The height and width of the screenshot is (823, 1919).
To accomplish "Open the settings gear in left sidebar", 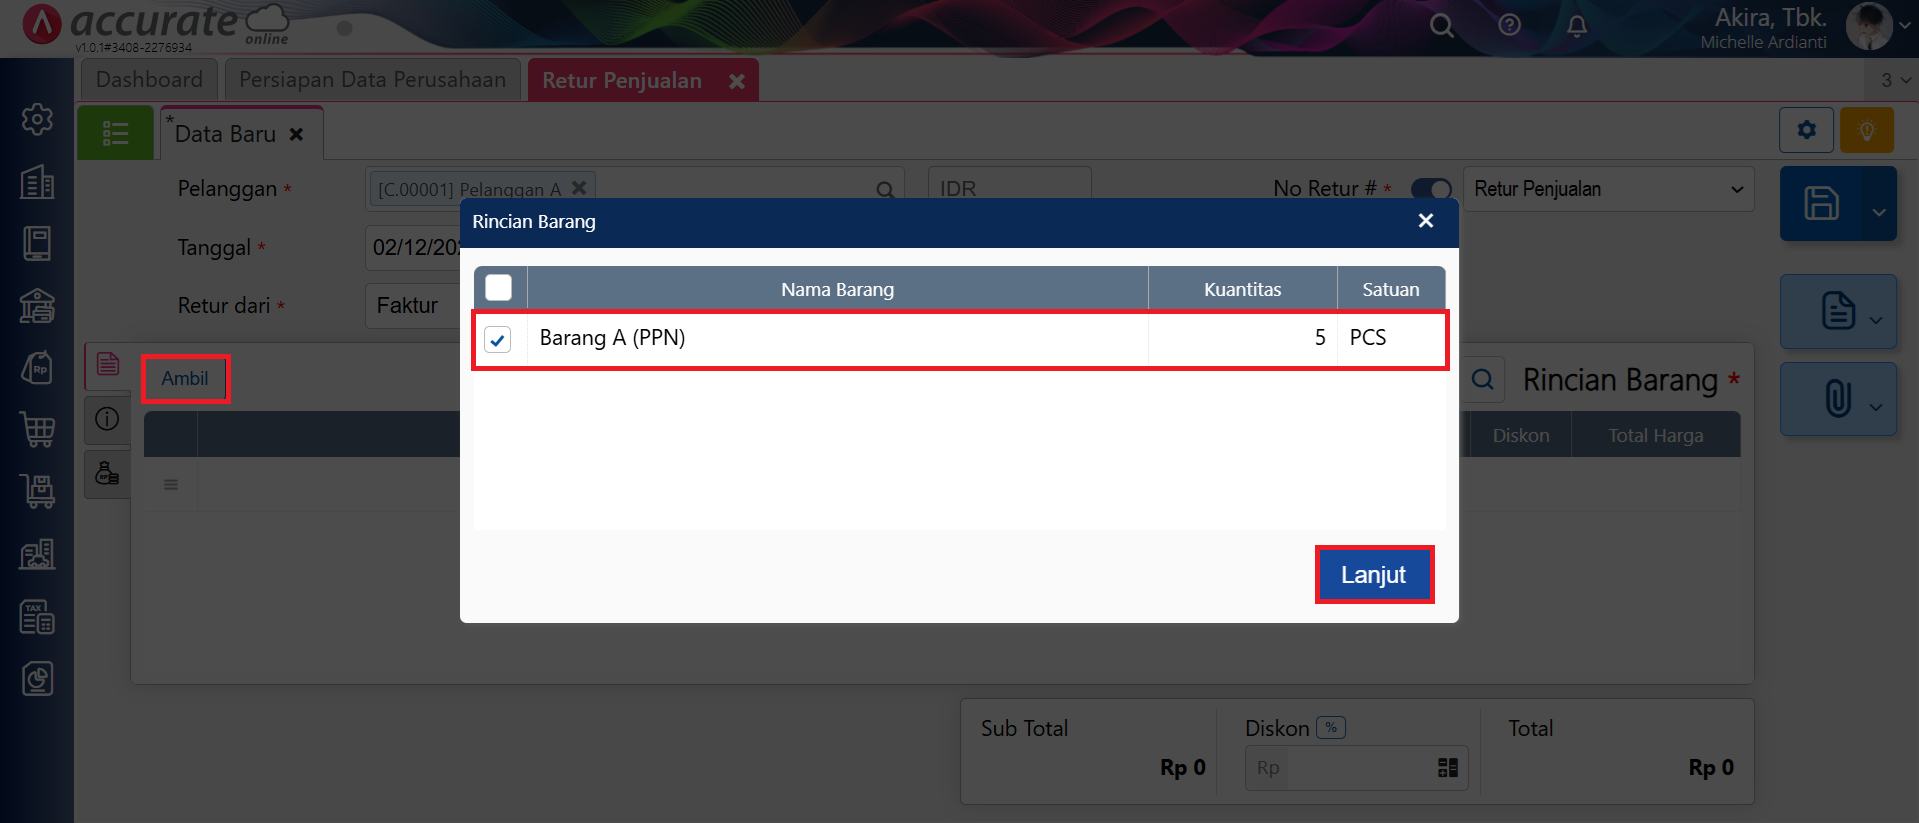I will point(37,119).
